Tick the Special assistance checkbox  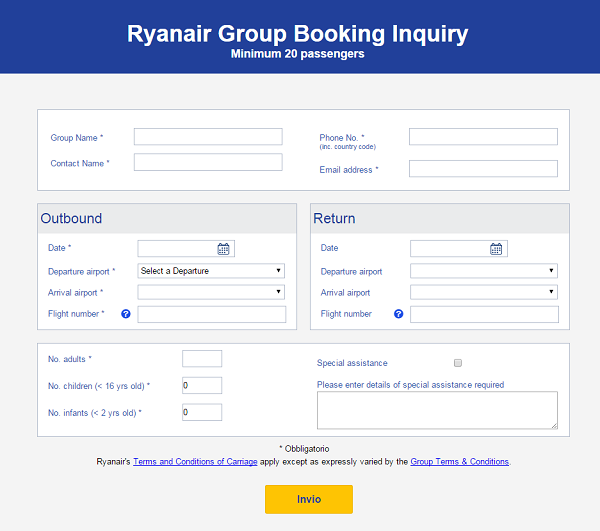pos(458,363)
